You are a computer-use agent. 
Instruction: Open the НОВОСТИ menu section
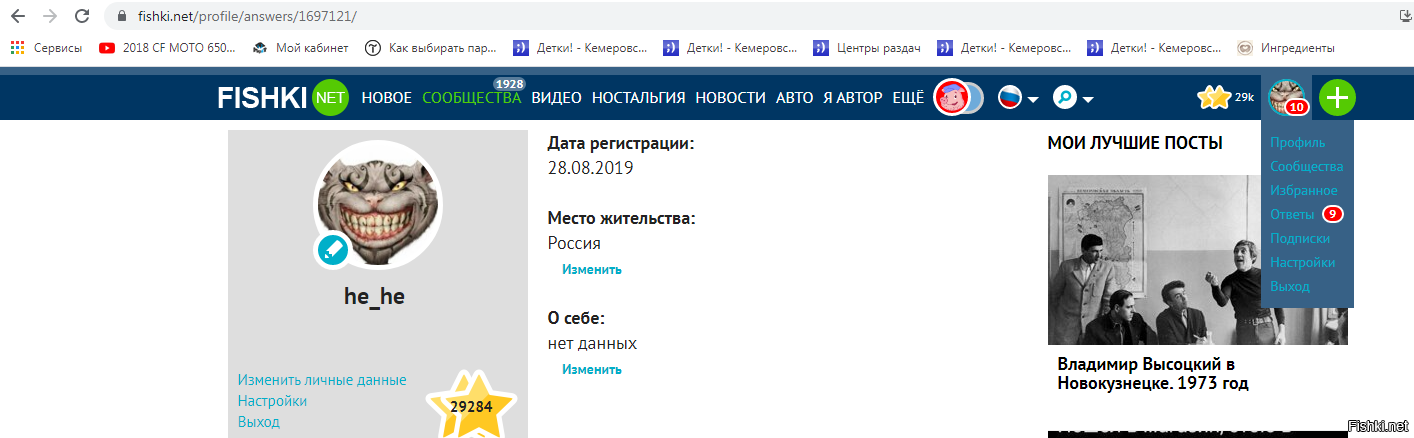(x=731, y=98)
